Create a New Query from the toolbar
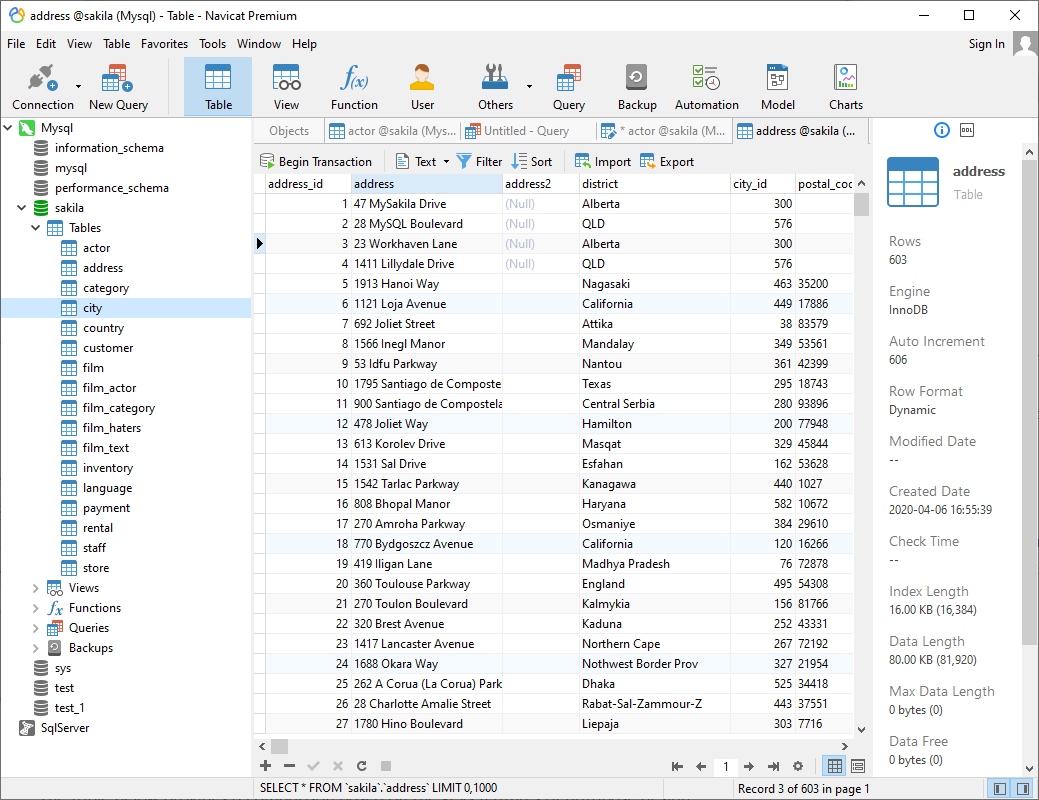 pyautogui.click(x=118, y=87)
